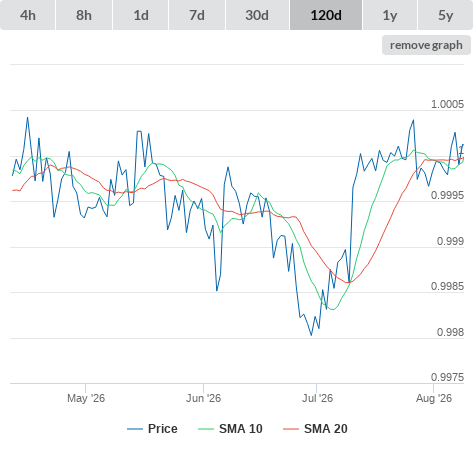Switch to the 8h time range
Image resolution: width=474 pixels, height=455 pixels.
coord(84,15)
